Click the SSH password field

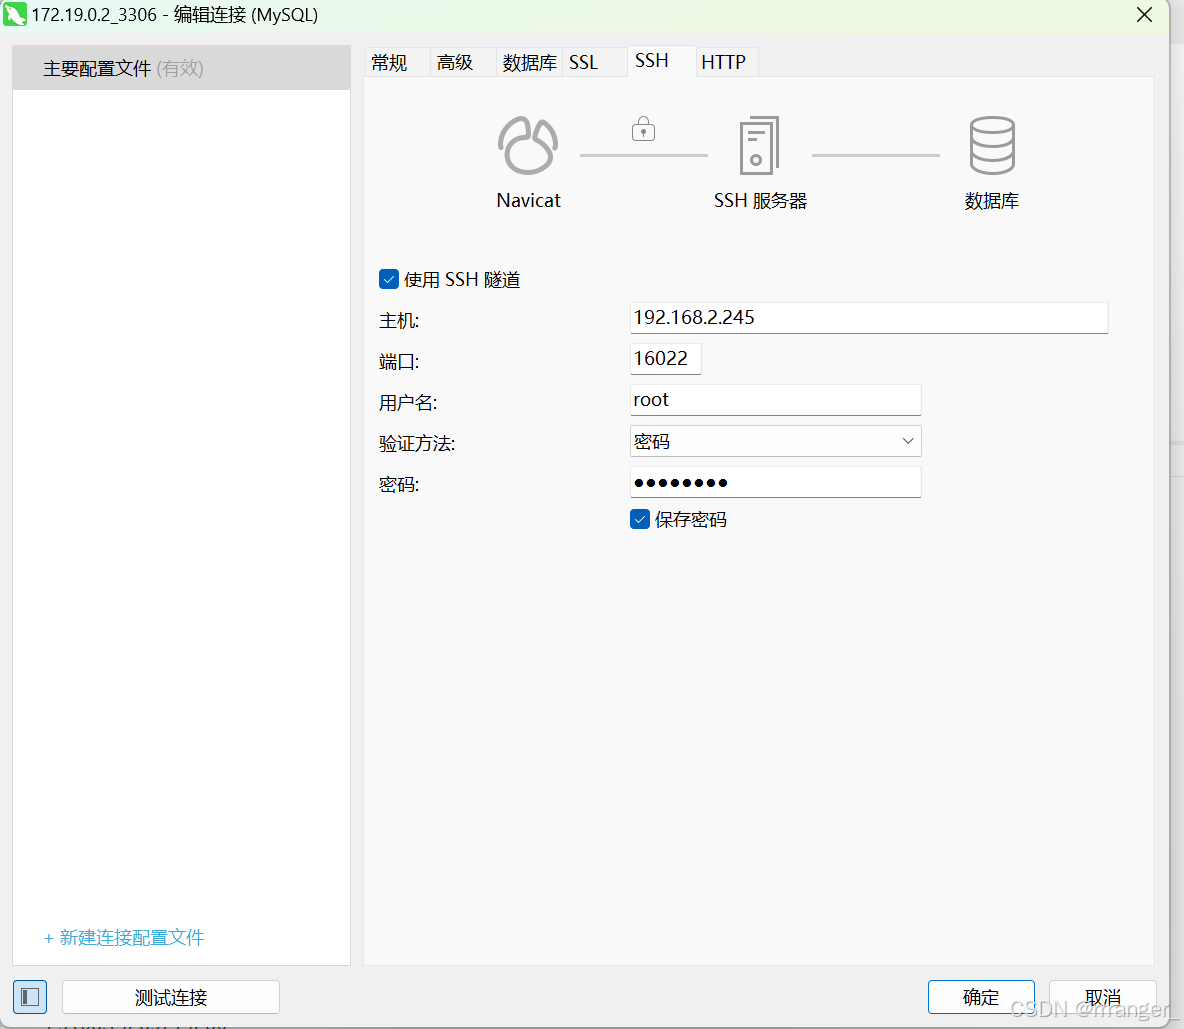click(x=775, y=482)
